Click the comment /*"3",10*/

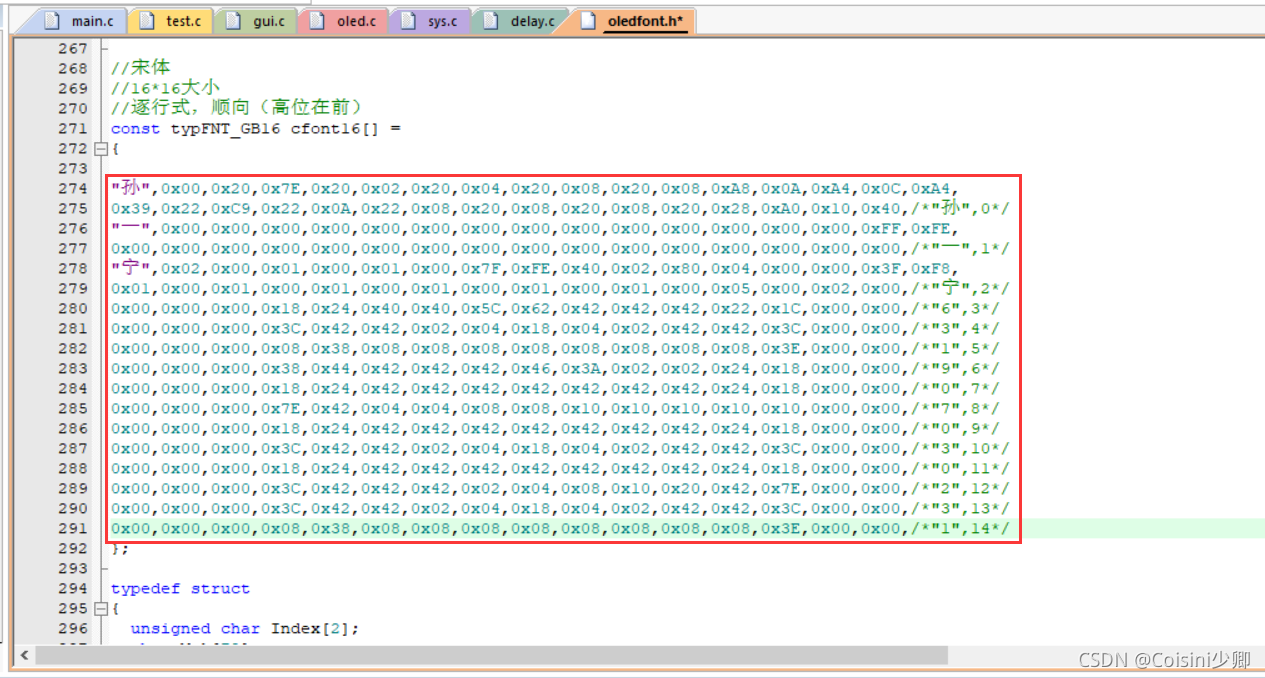tap(960, 448)
